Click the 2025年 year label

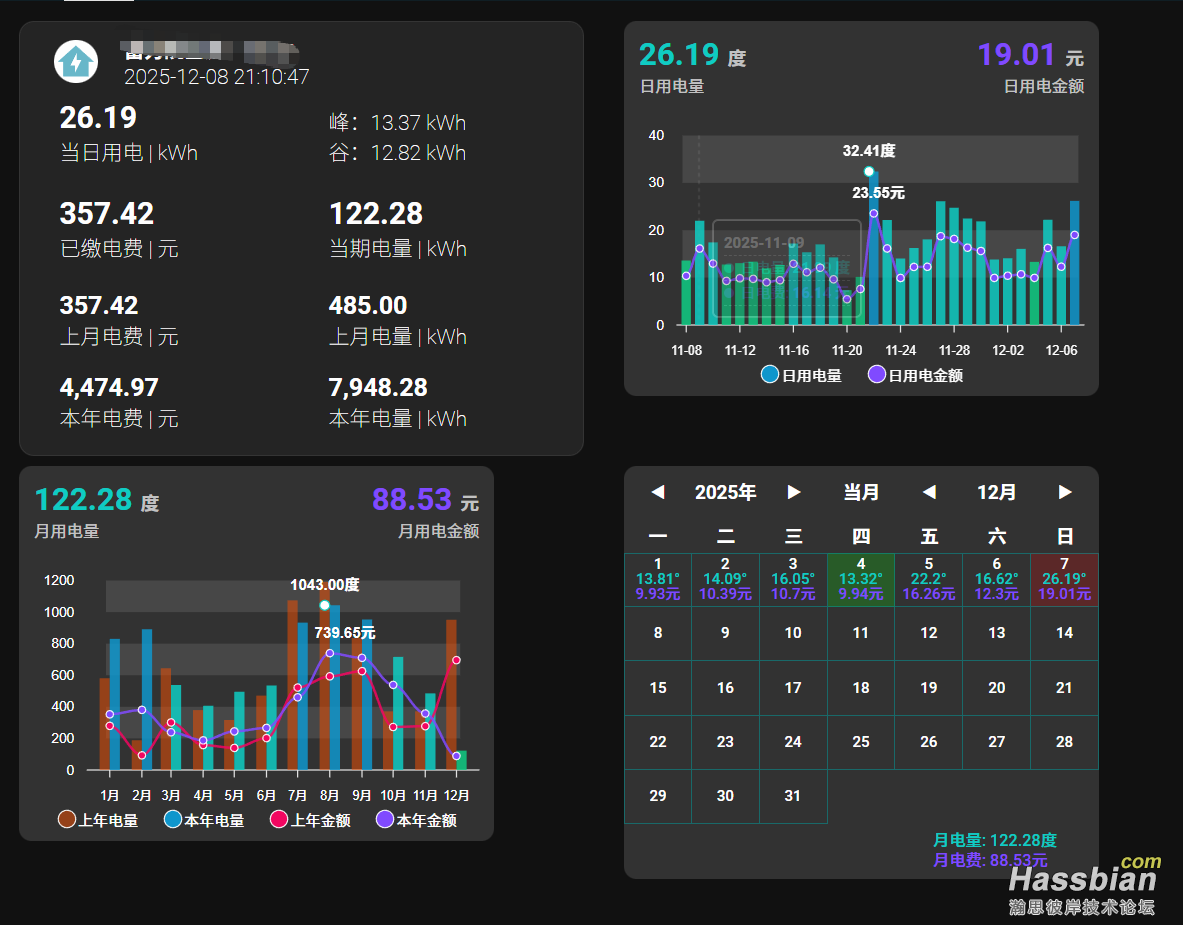point(725,492)
